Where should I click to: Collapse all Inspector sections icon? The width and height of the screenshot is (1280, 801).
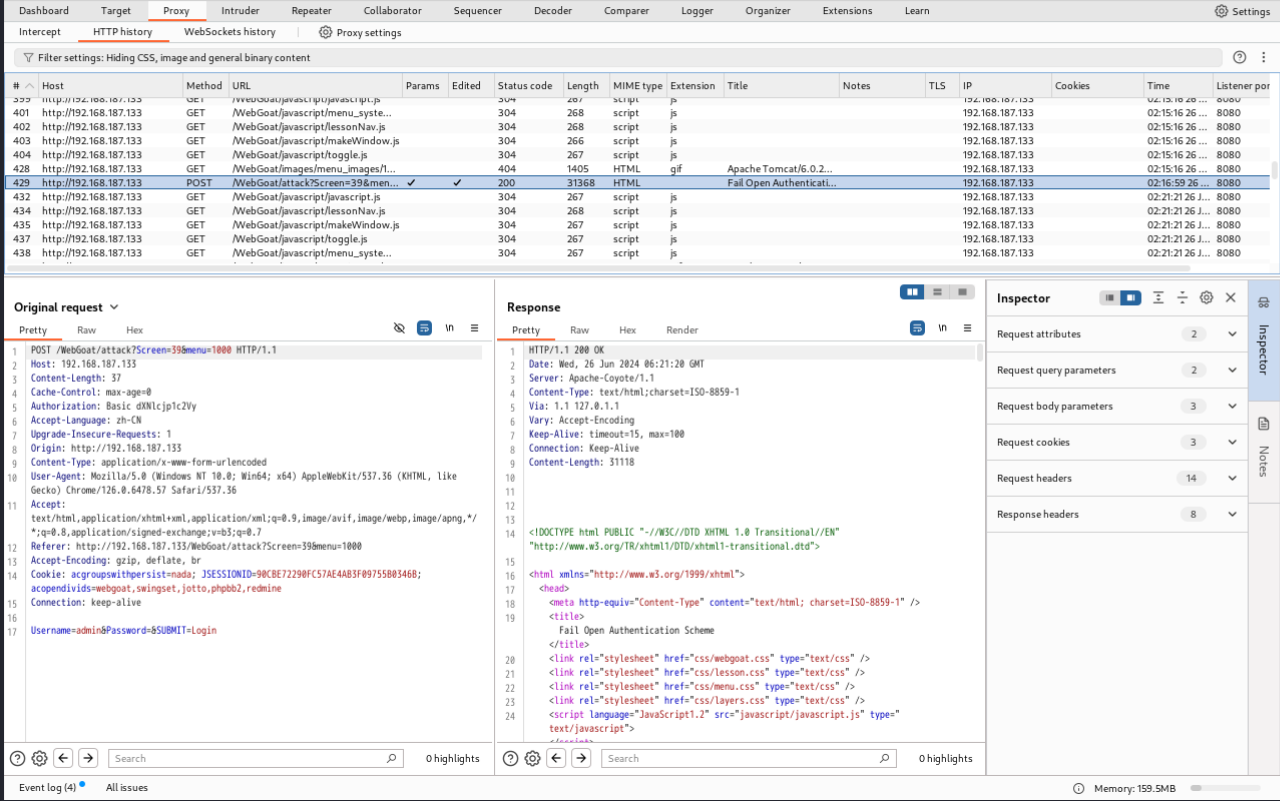click(1182, 298)
